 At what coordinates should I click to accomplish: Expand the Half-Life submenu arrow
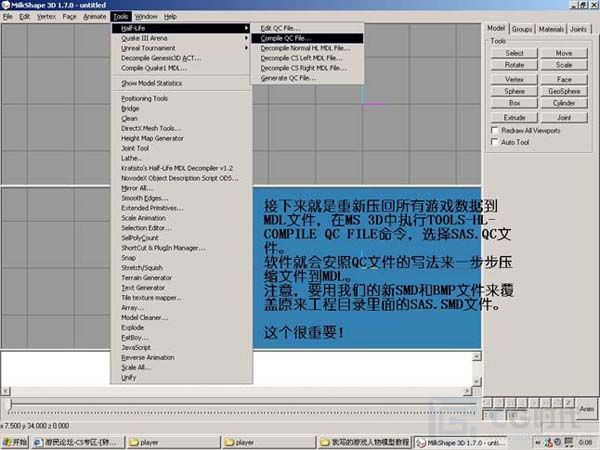(x=246, y=28)
